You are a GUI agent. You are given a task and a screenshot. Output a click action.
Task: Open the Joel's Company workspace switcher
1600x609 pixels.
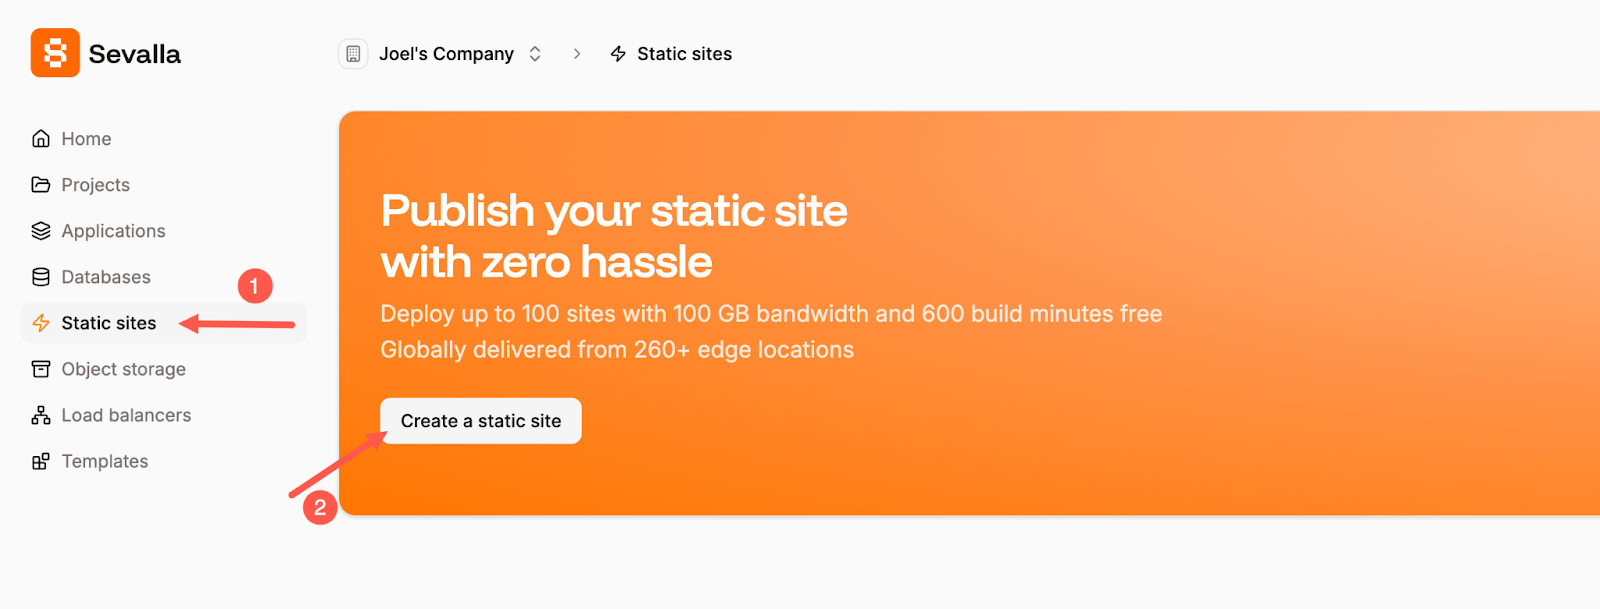[x=446, y=53]
